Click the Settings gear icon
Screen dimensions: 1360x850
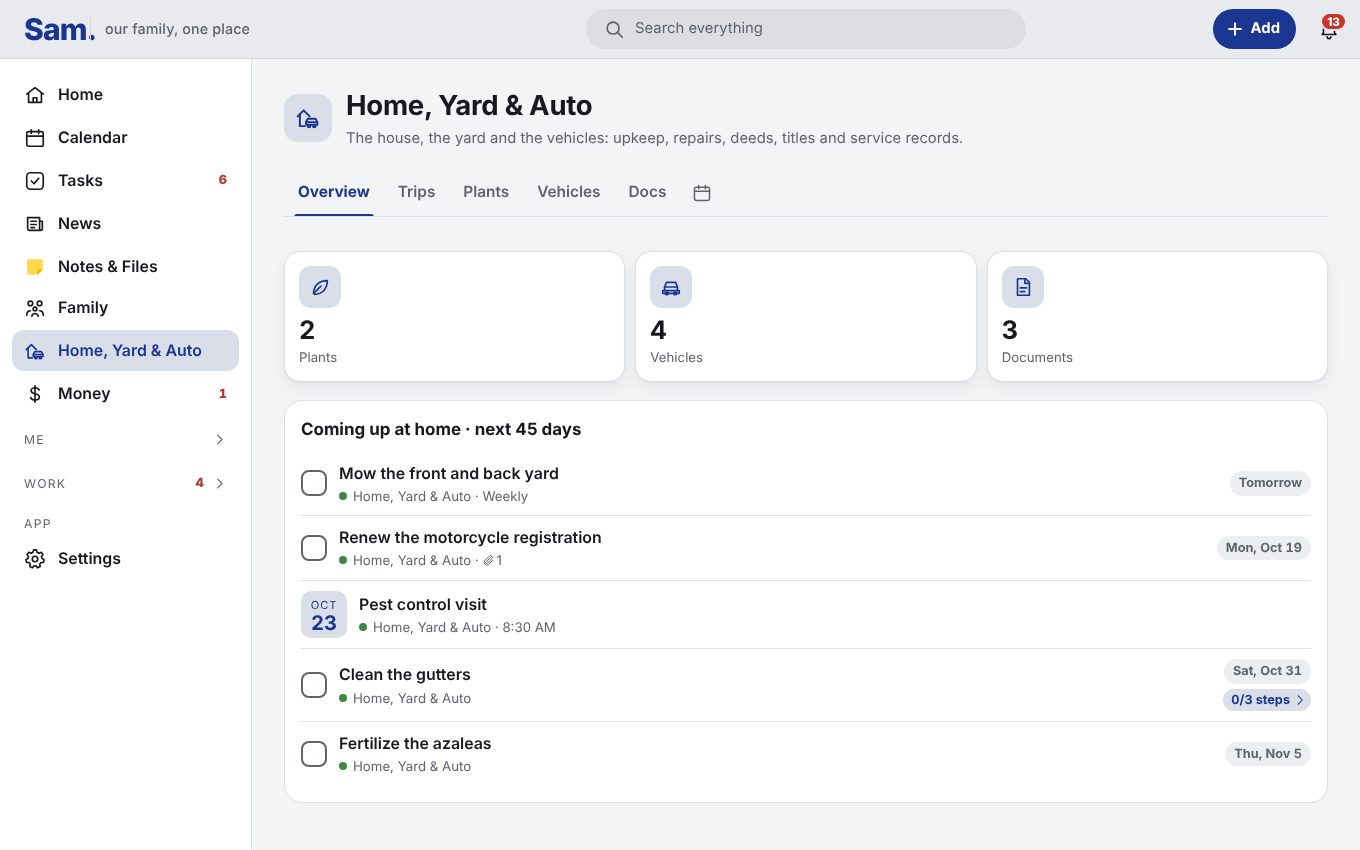[35, 559]
